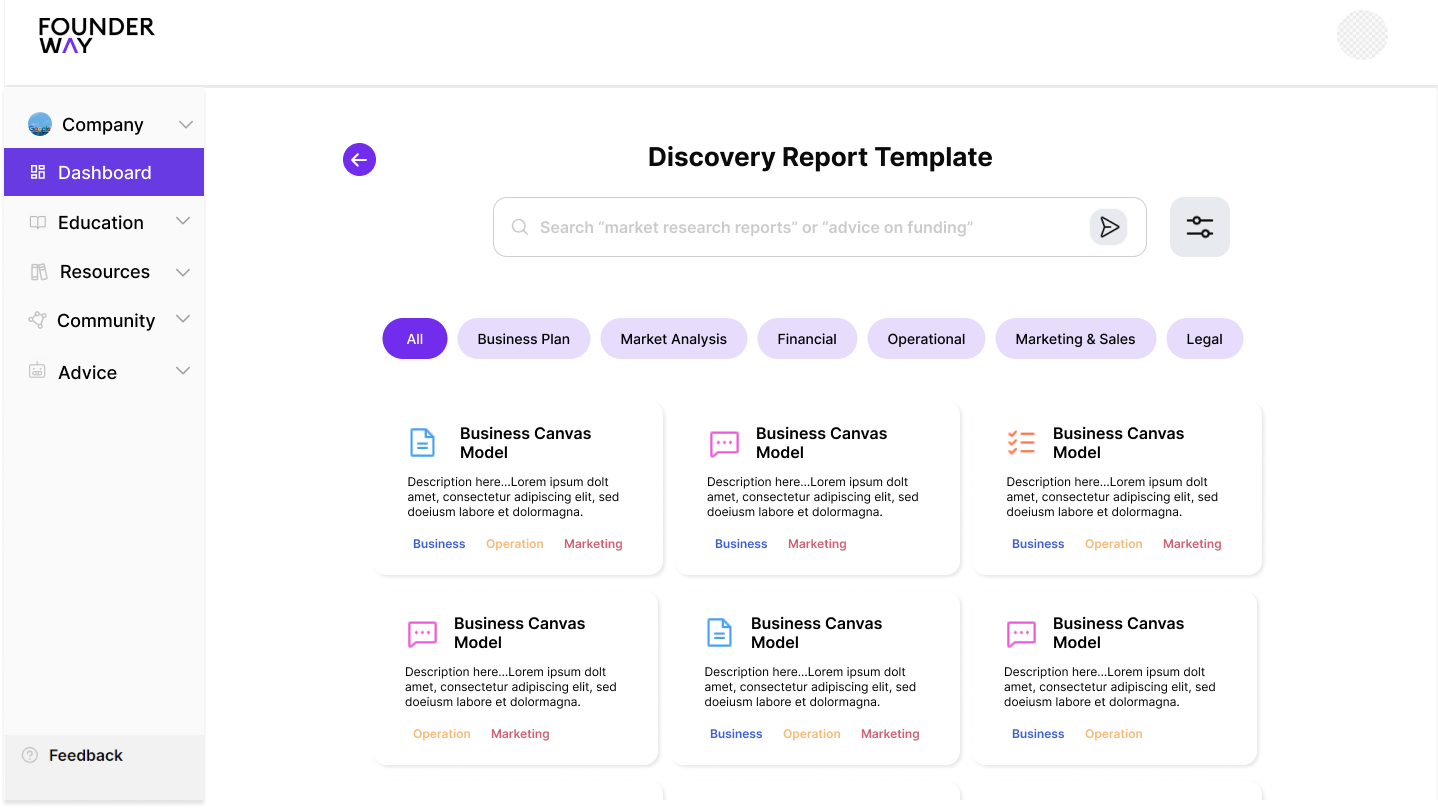This screenshot has height=808, width=1438.
Task: Click Business tag on card tagged only Business, Operation
Action: [x=1038, y=734]
